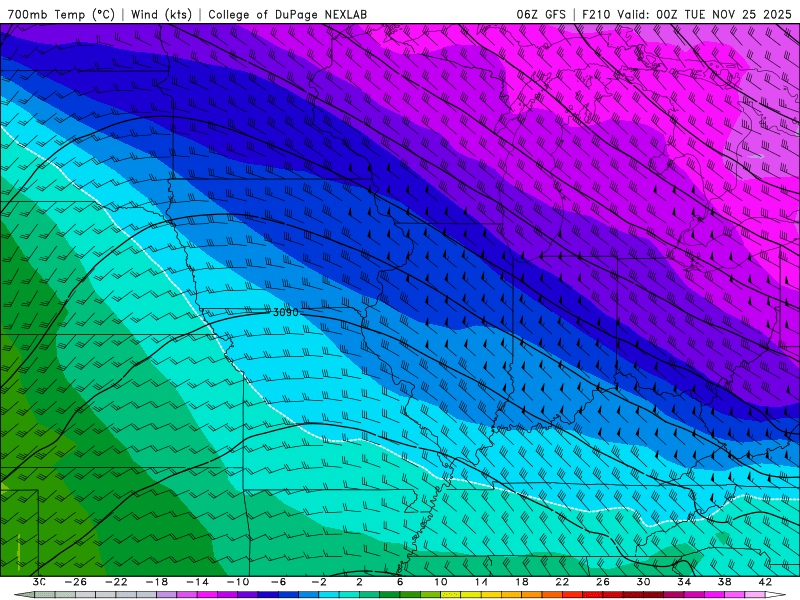The width and height of the screenshot is (800, 600).
Task: Click the '-6' colorbar scale label
Action: (x=279, y=582)
